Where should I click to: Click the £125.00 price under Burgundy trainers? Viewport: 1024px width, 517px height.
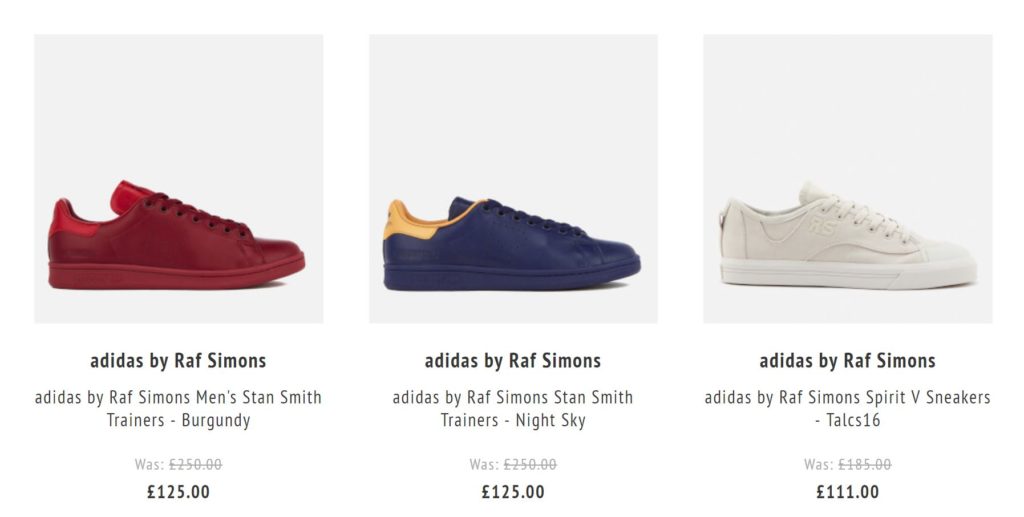point(178,492)
